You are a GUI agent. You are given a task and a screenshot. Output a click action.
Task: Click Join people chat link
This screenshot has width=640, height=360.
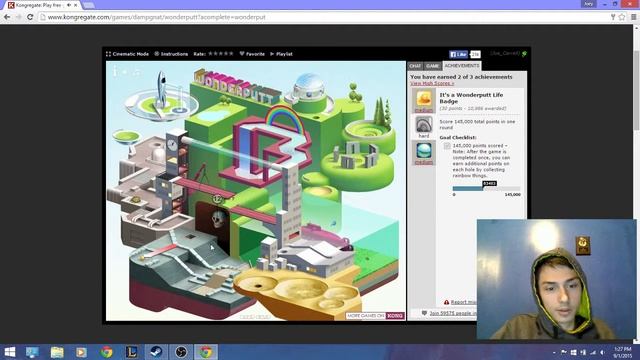point(452,313)
